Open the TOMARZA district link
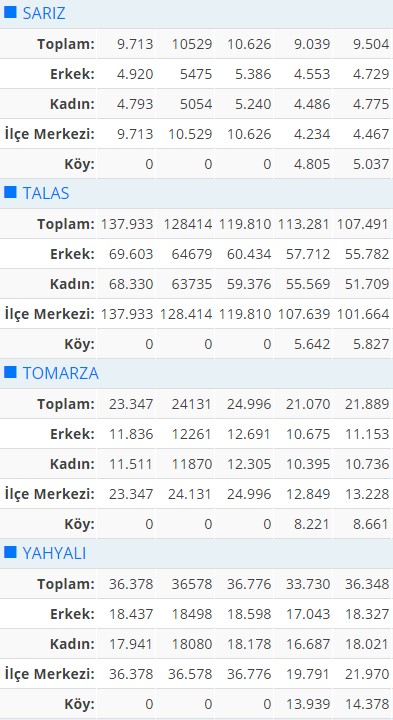 point(61,373)
